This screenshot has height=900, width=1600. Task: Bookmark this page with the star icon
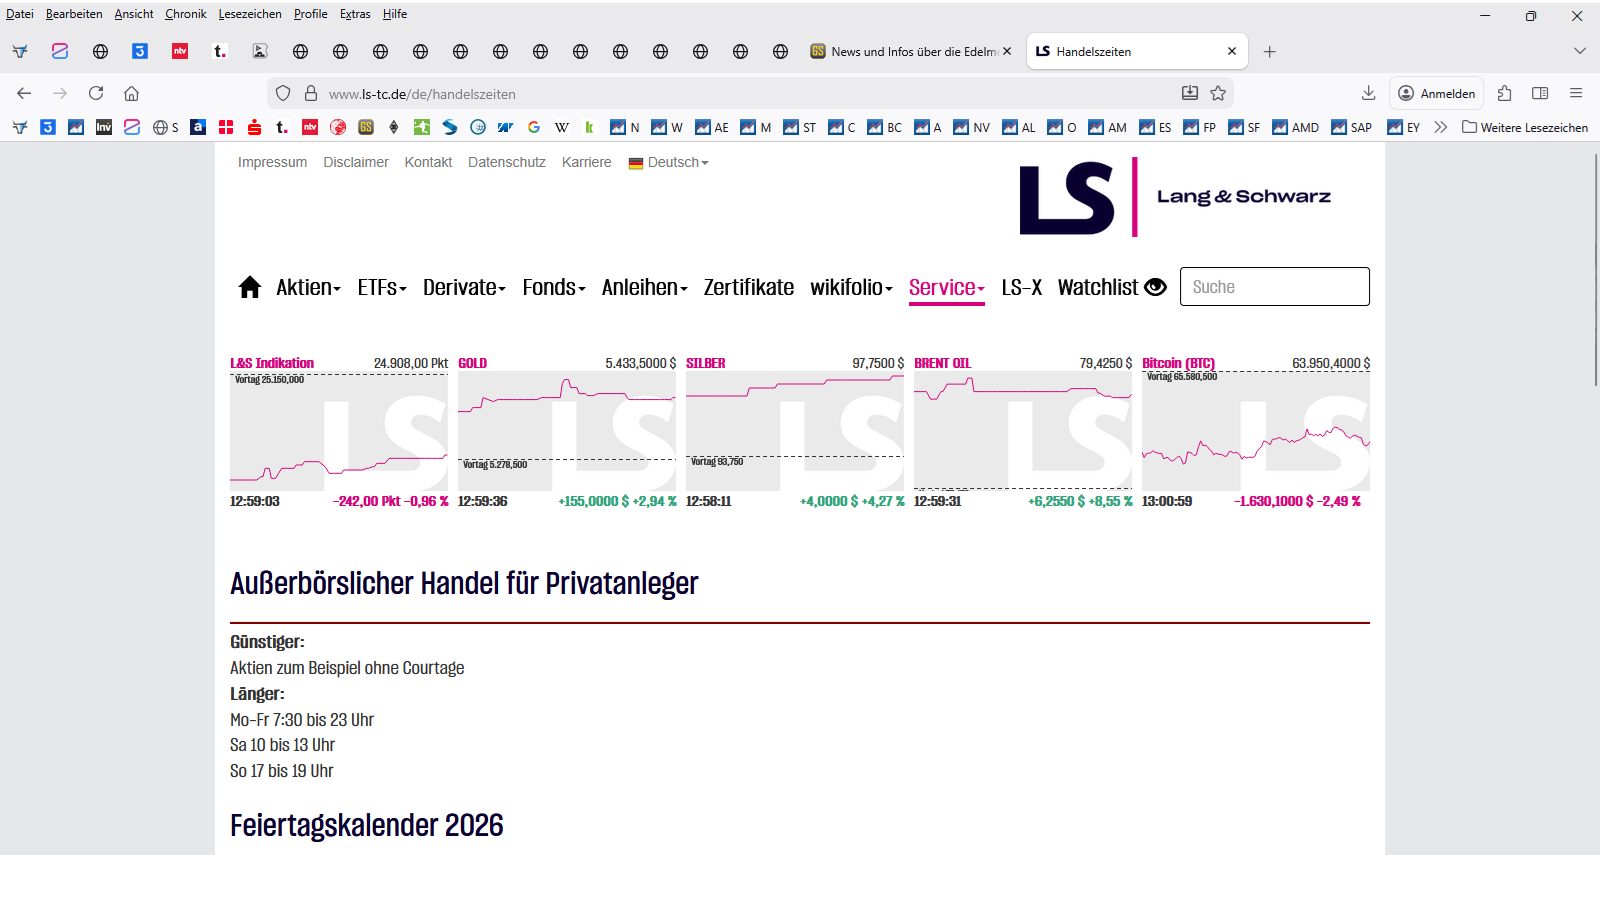pyautogui.click(x=1218, y=93)
